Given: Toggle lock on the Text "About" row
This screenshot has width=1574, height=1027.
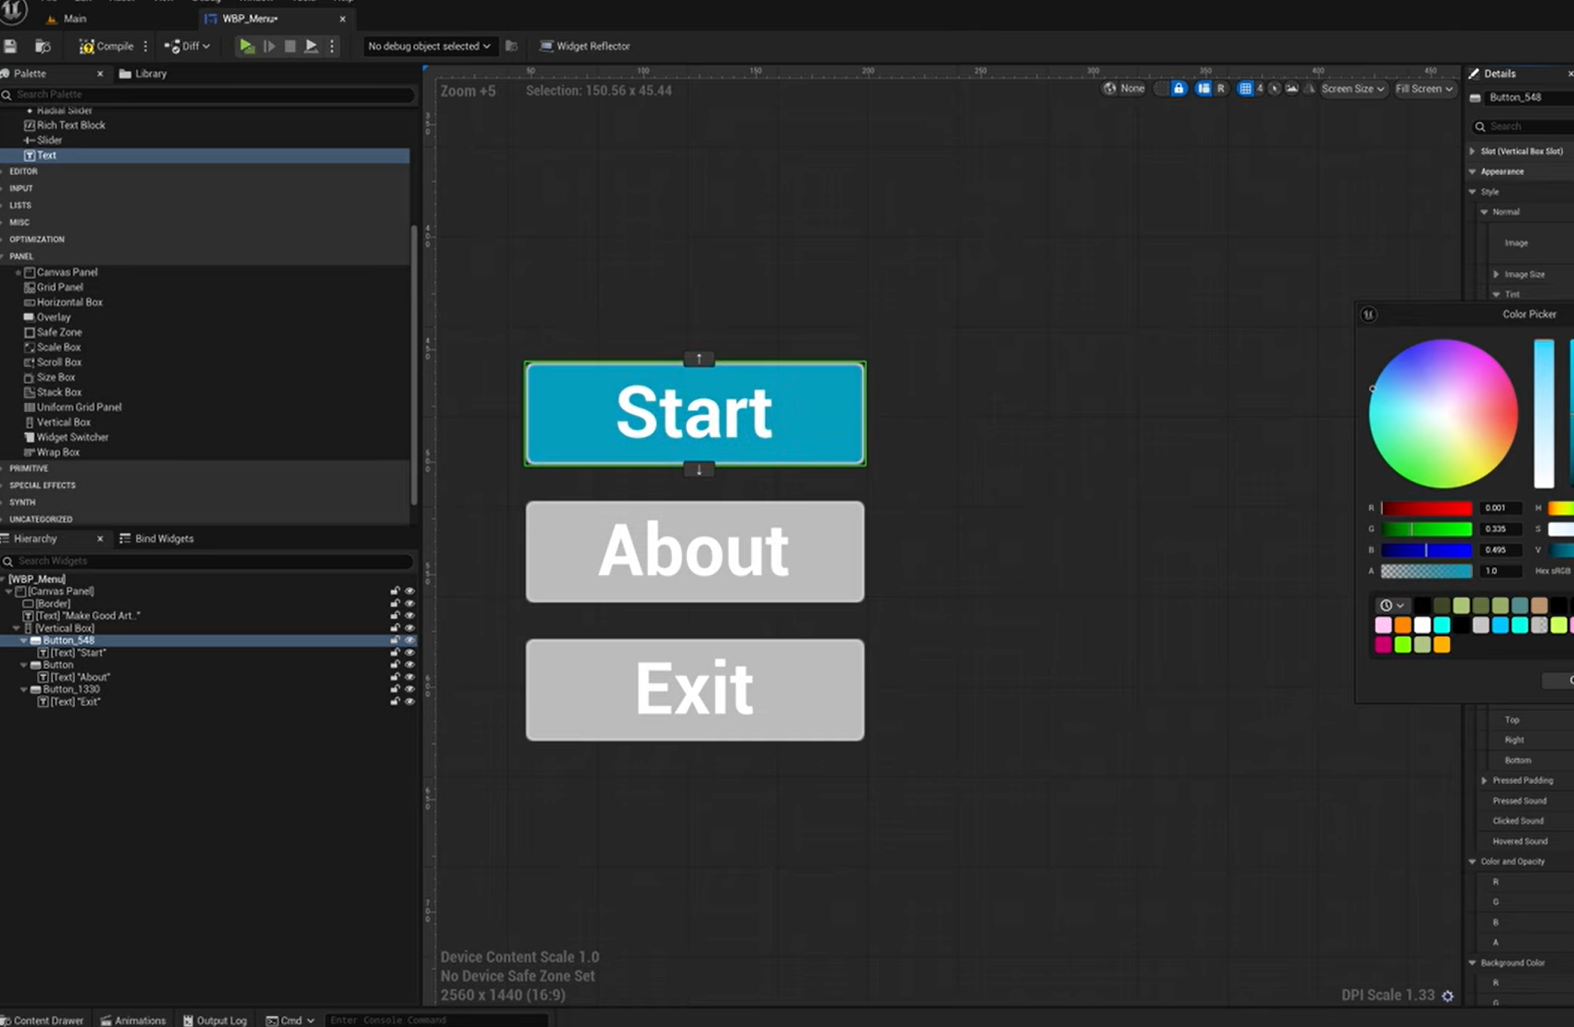Looking at the screenshot, I should tap(395, 677).
